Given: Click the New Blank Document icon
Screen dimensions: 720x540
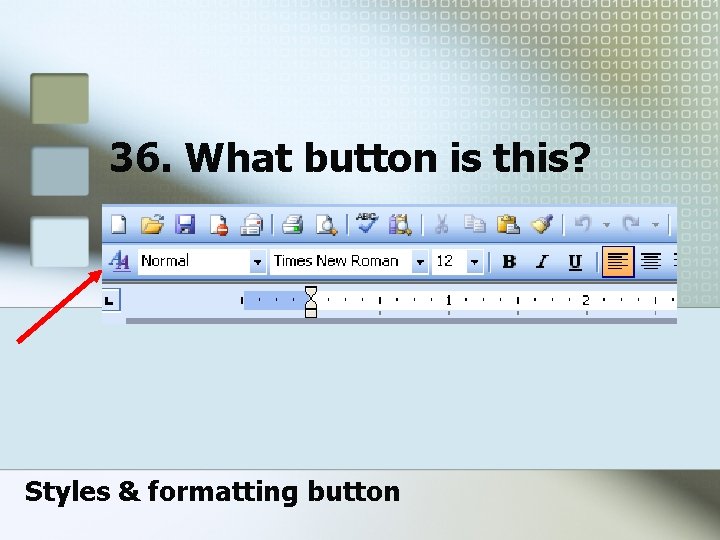Looking at the screenshot, I should pyautogui.click(x=119, y=225).
